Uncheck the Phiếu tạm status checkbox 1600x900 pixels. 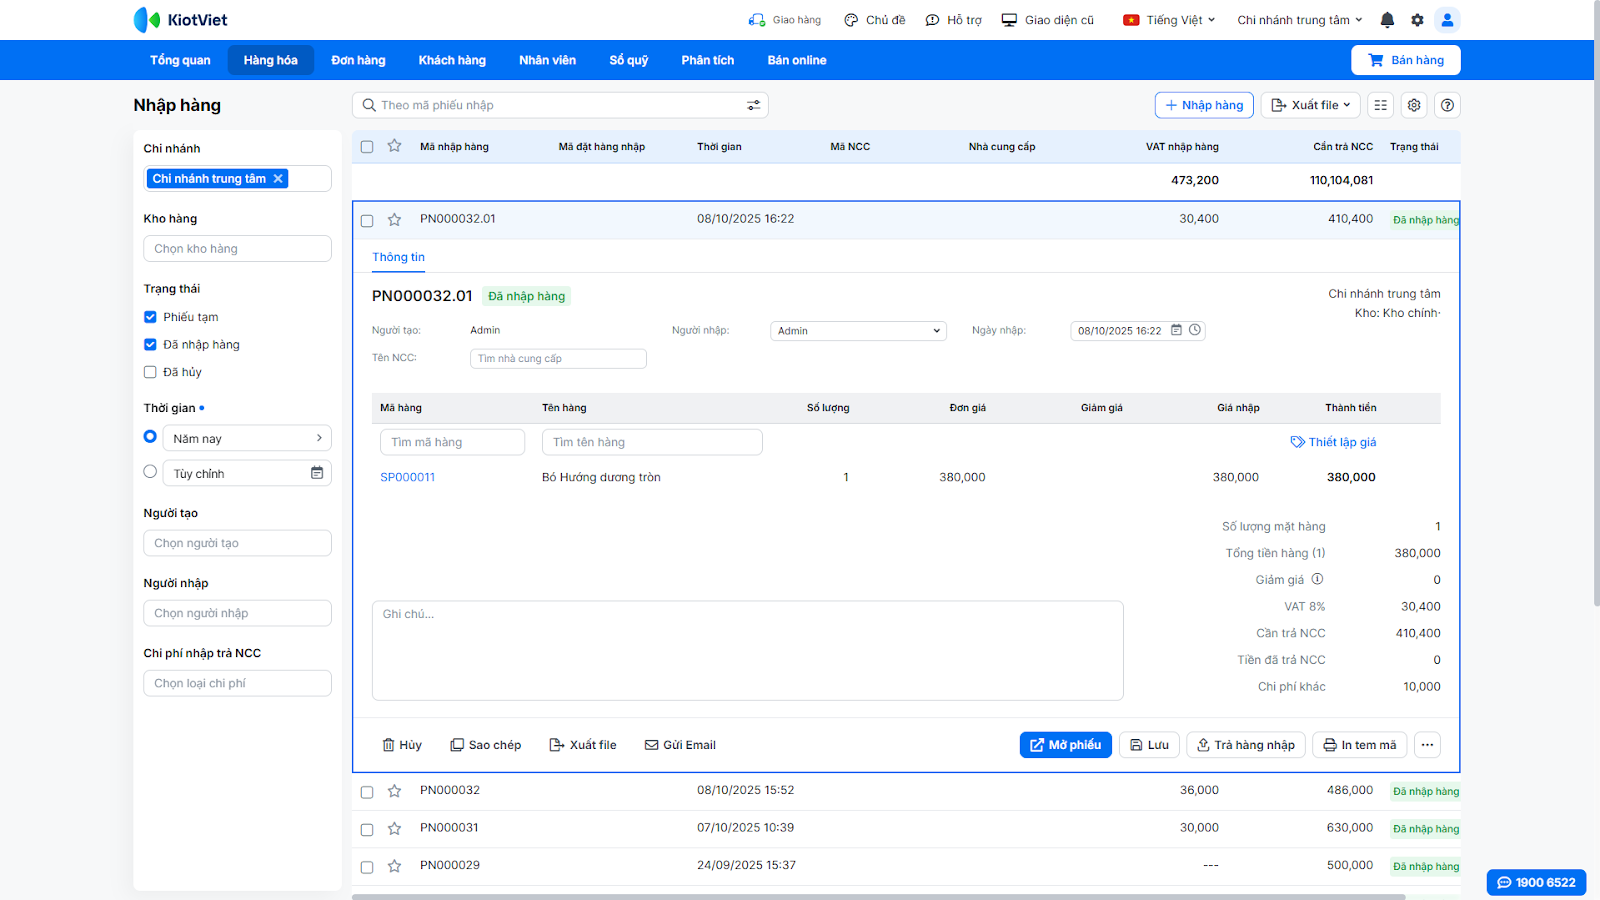(150, 317)
